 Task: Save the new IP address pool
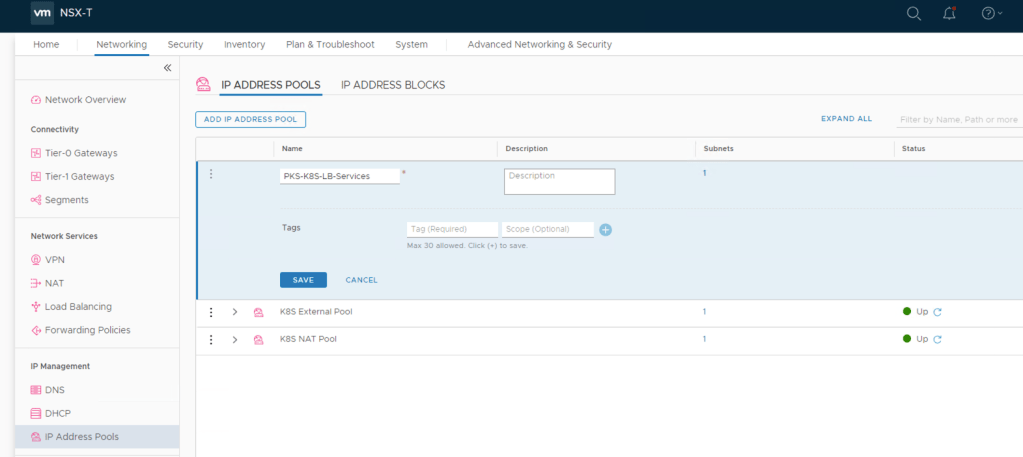point(303,280)
